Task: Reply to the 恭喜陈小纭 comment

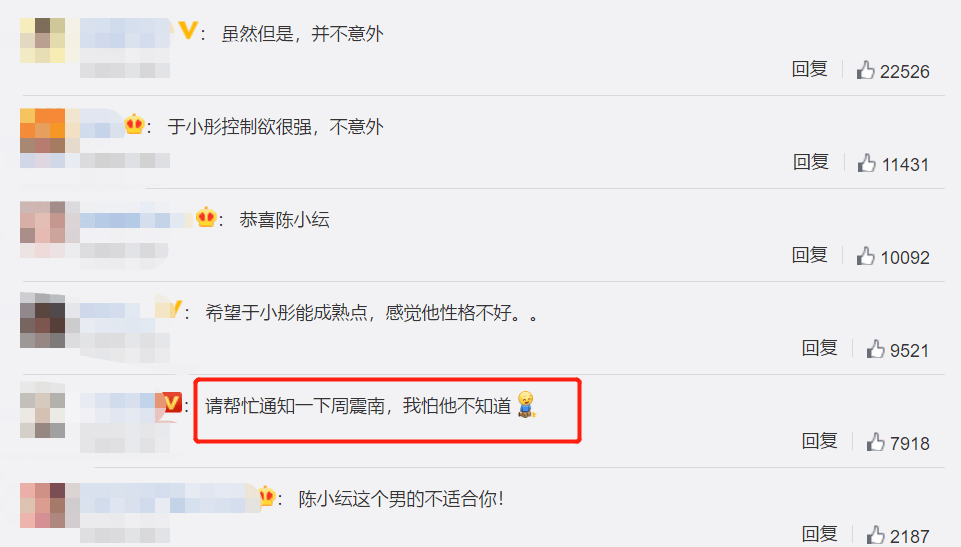Action: (810, 255)
